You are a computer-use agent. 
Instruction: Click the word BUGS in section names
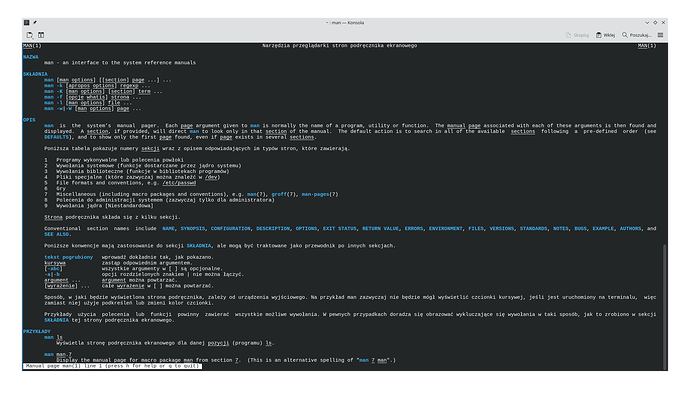tap(580, 229)
